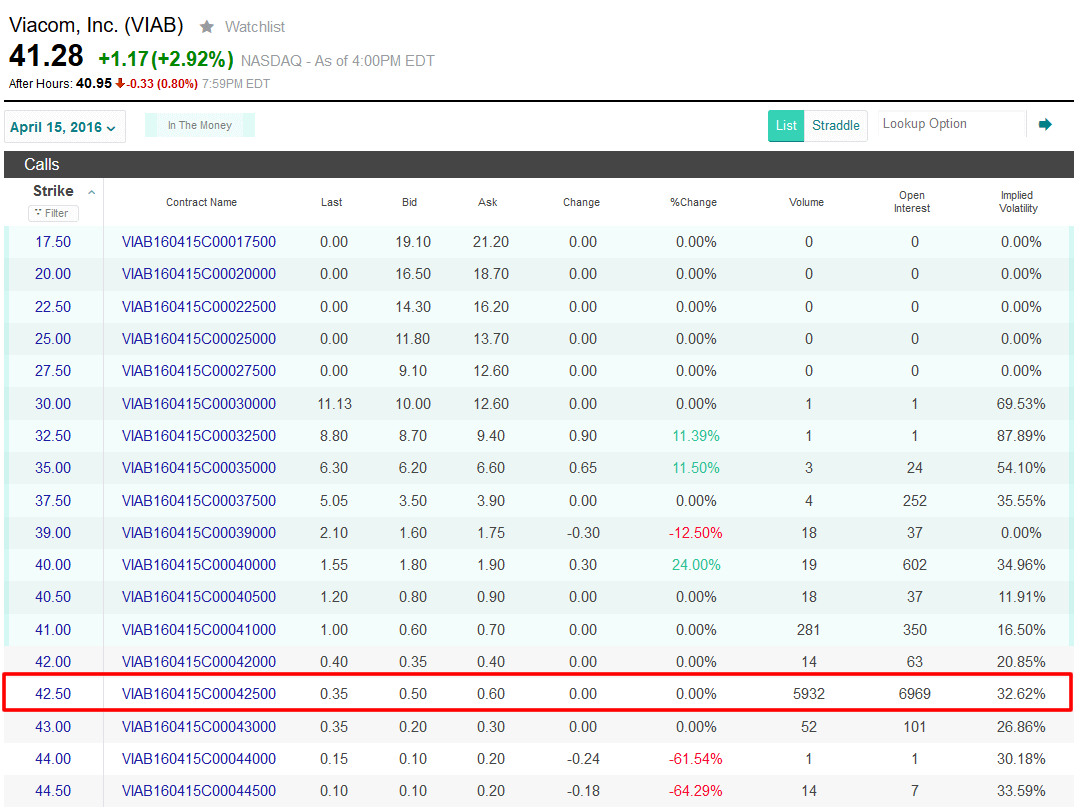Open contract VIAB160415C00027500
Screen dimensions: 1082x807
199,371
